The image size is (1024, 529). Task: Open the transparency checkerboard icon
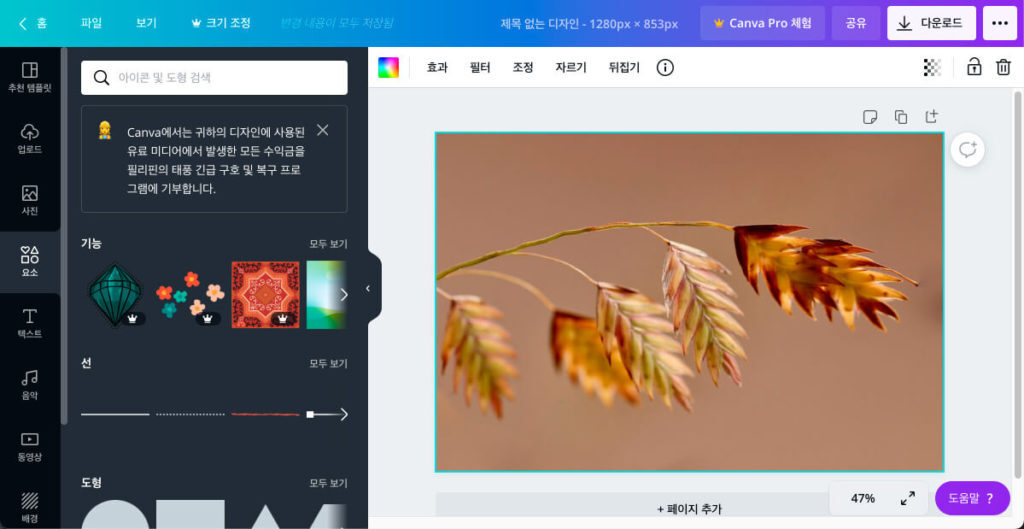click(x=932, y=67)
